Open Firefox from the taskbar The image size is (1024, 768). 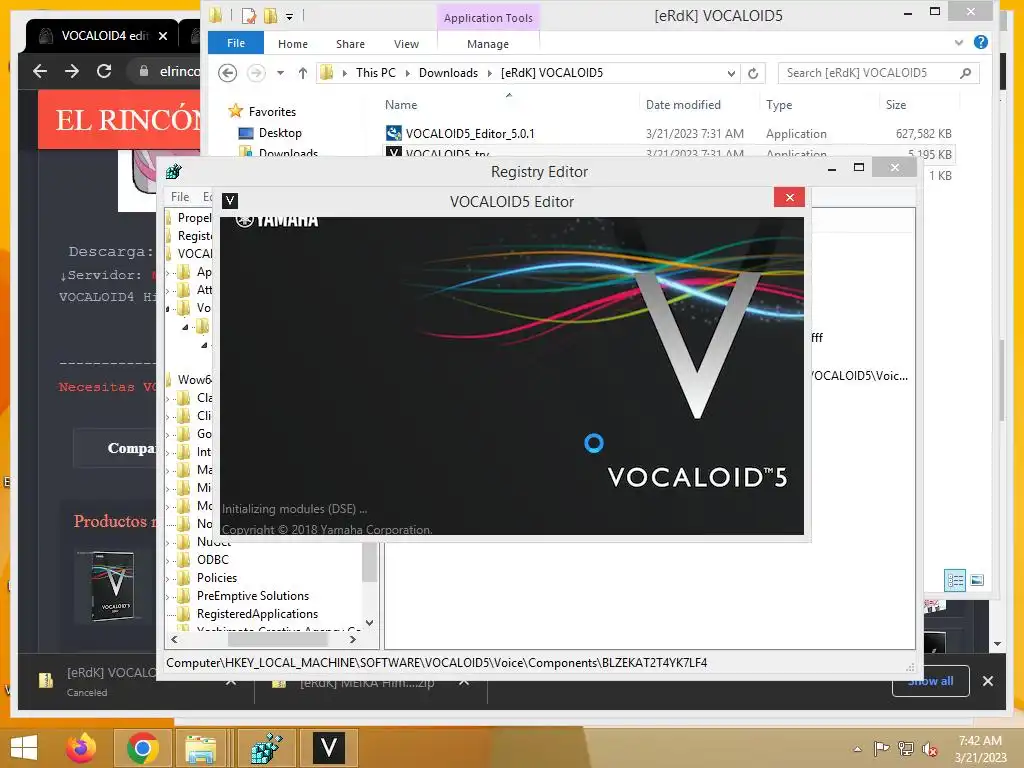point(81,748)
